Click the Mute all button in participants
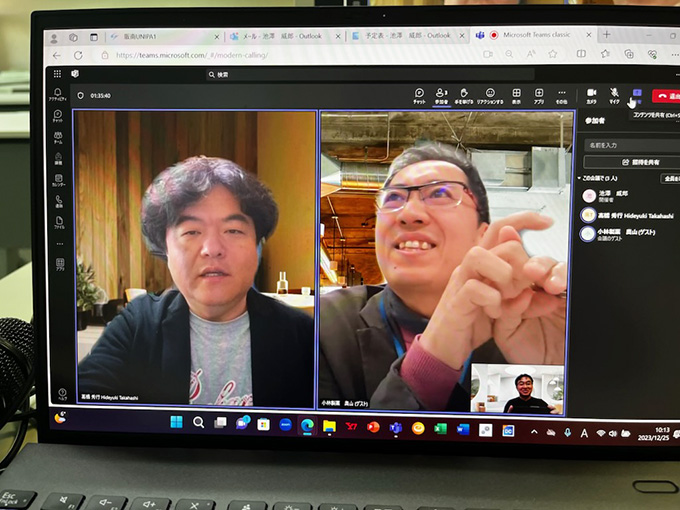Screen dimensions: 680x510 coord(671,178)
